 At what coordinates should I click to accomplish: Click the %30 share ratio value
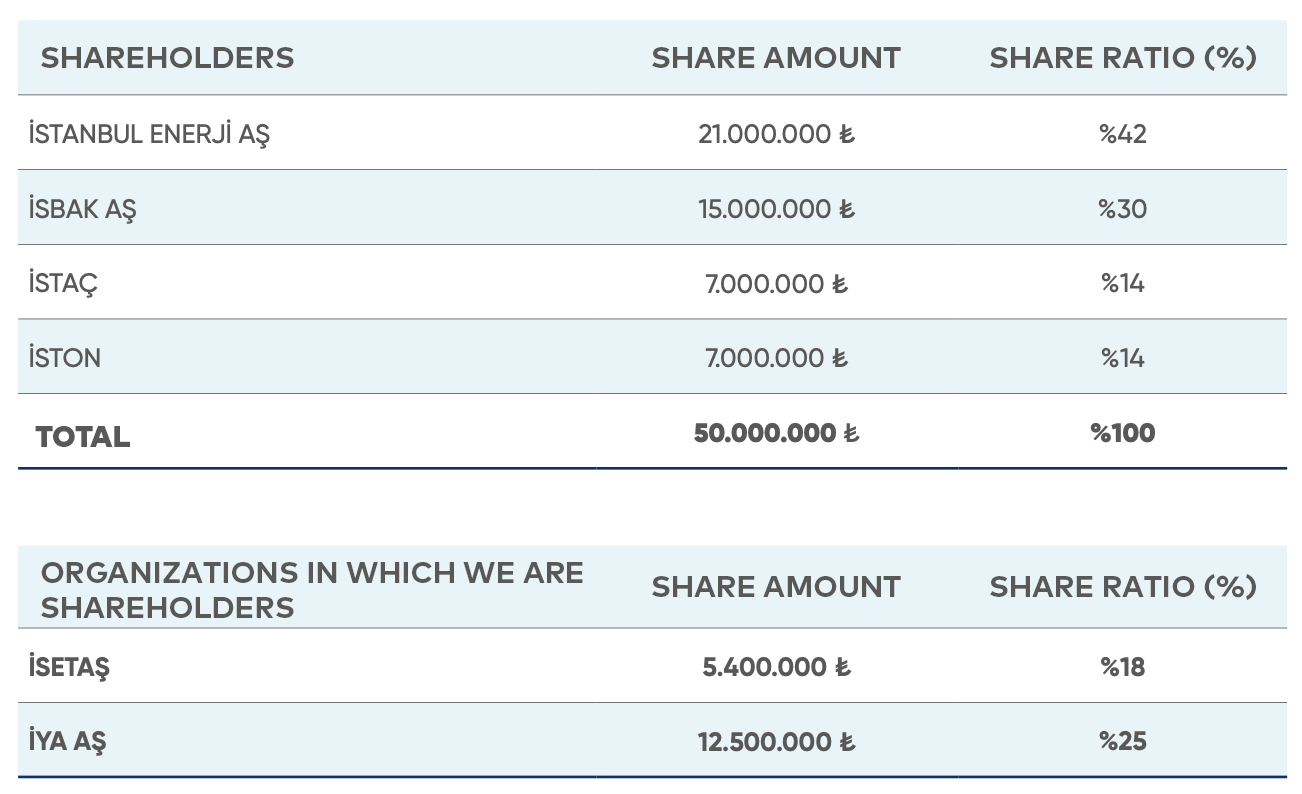pos(1122,209)
